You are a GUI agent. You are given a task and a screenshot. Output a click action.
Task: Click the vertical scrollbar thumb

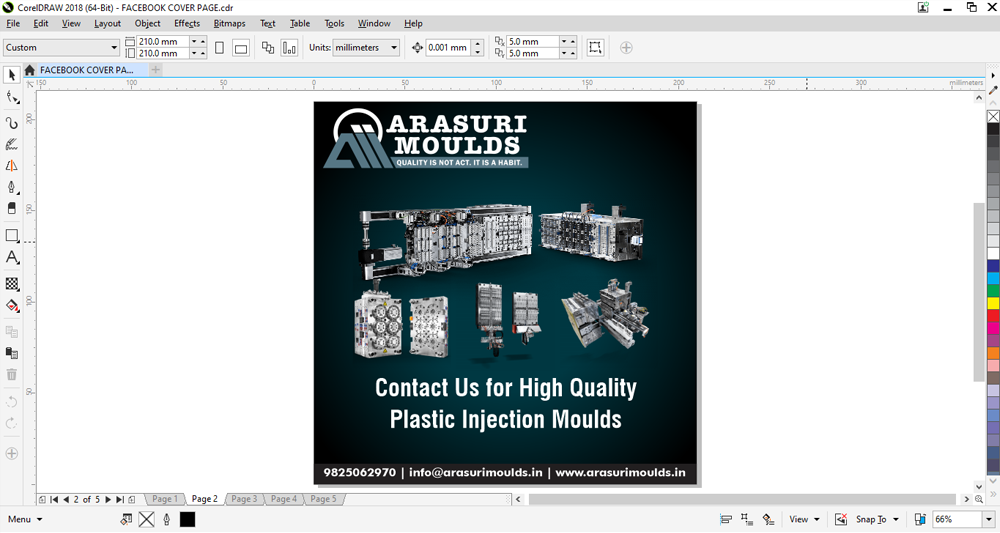pos(979,292)
